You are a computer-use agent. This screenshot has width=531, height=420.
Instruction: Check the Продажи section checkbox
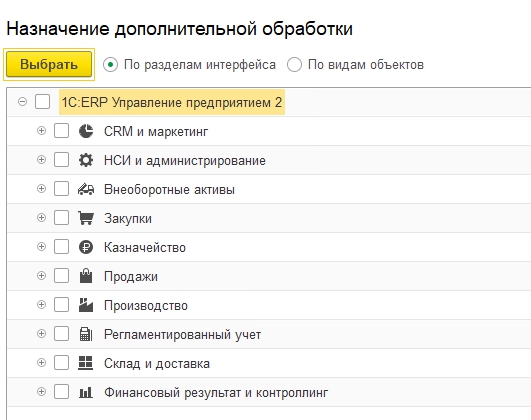click(x=61, y=275)
